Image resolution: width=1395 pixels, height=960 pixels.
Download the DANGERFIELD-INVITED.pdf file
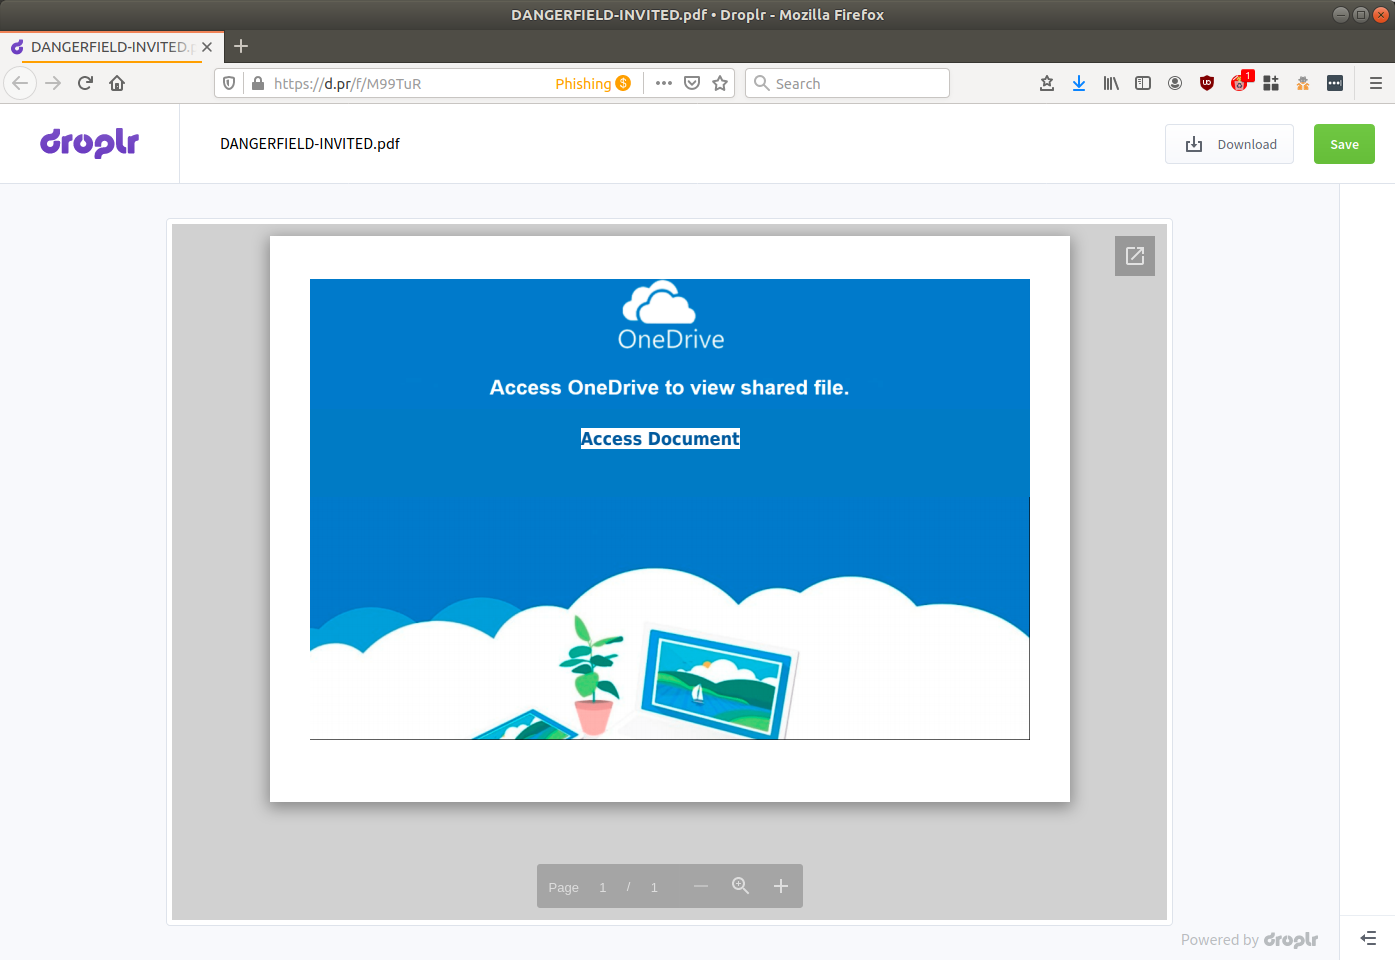[1229, 144]
